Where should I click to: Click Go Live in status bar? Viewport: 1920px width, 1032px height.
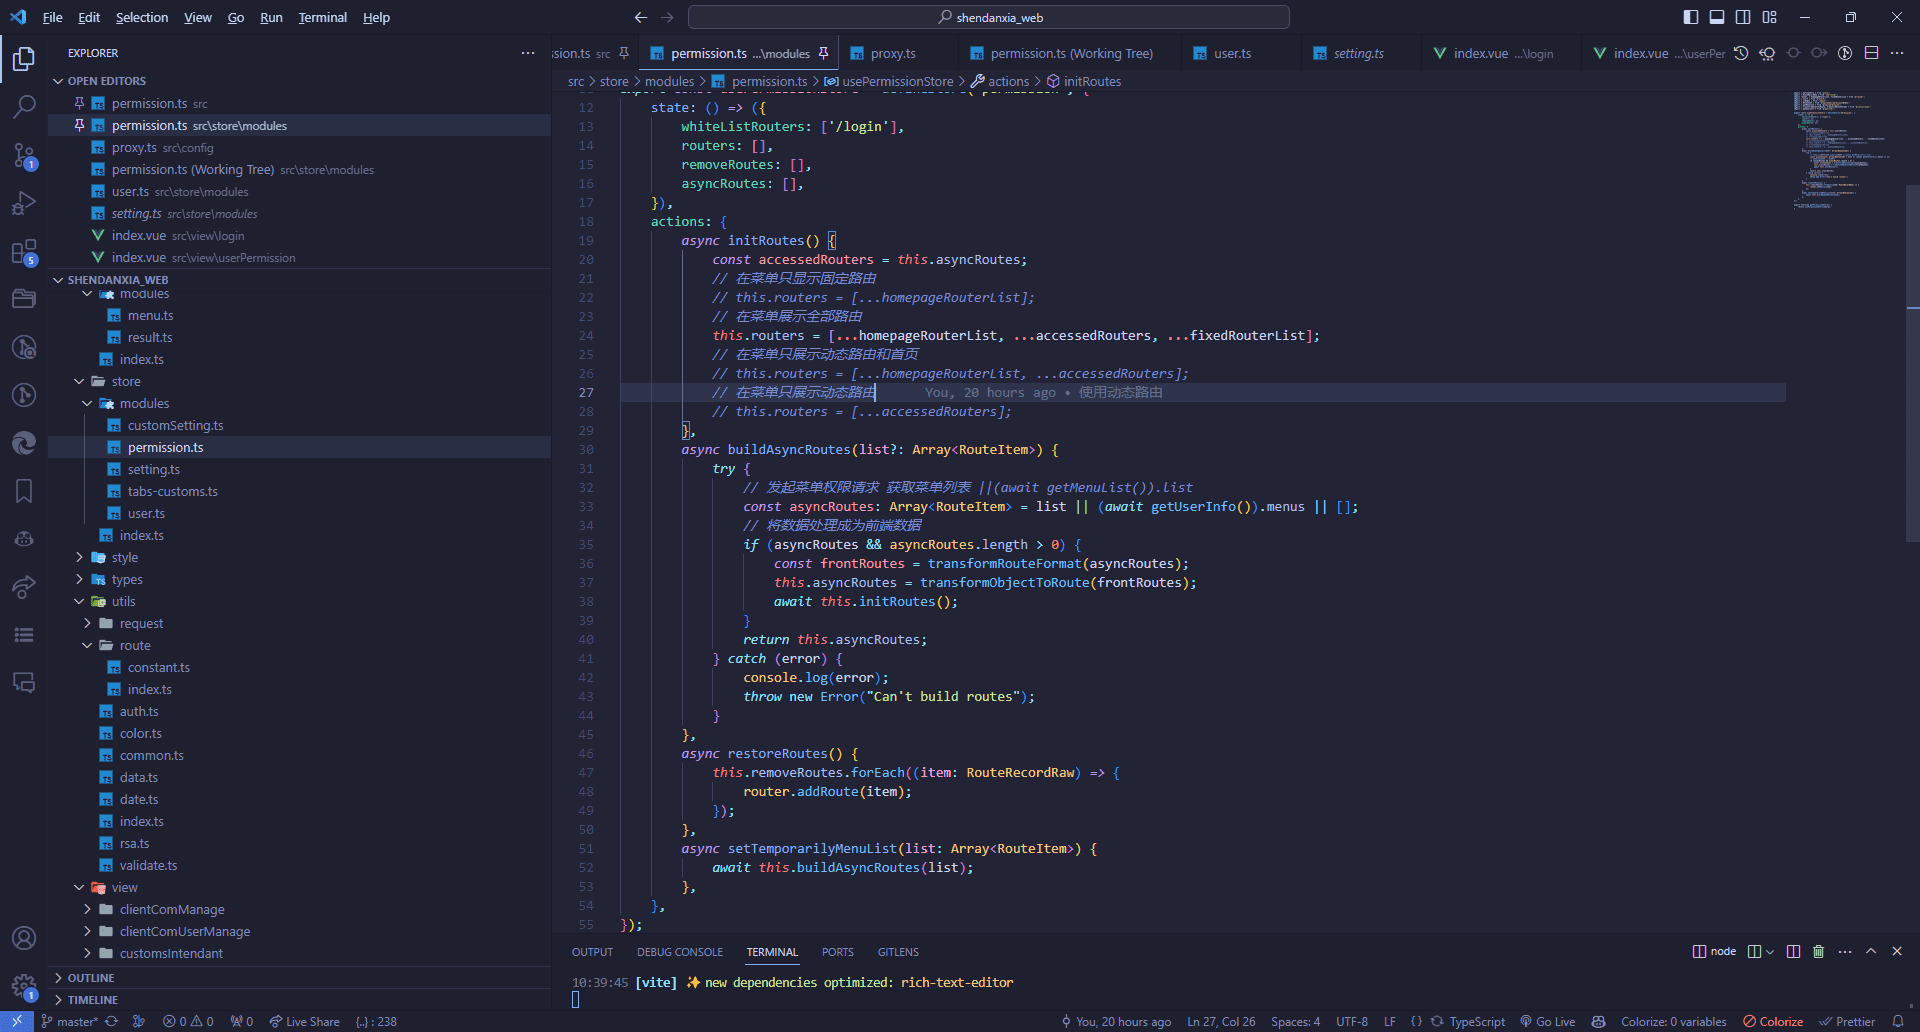pos(1547,1021)
